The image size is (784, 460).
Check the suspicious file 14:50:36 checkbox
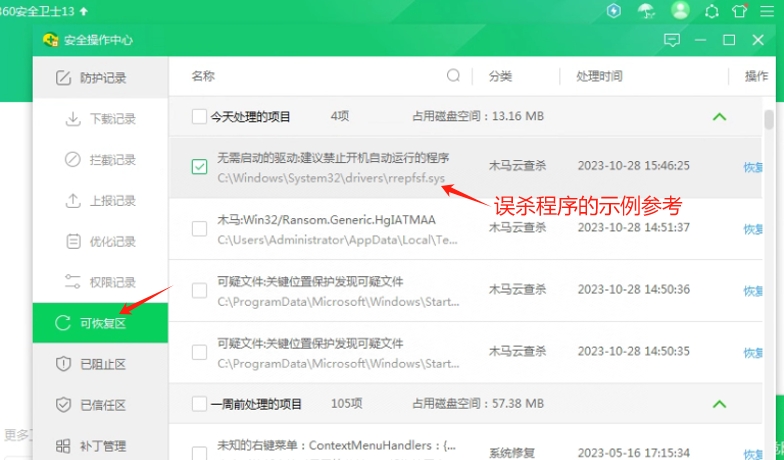click(x=199, y=290)
